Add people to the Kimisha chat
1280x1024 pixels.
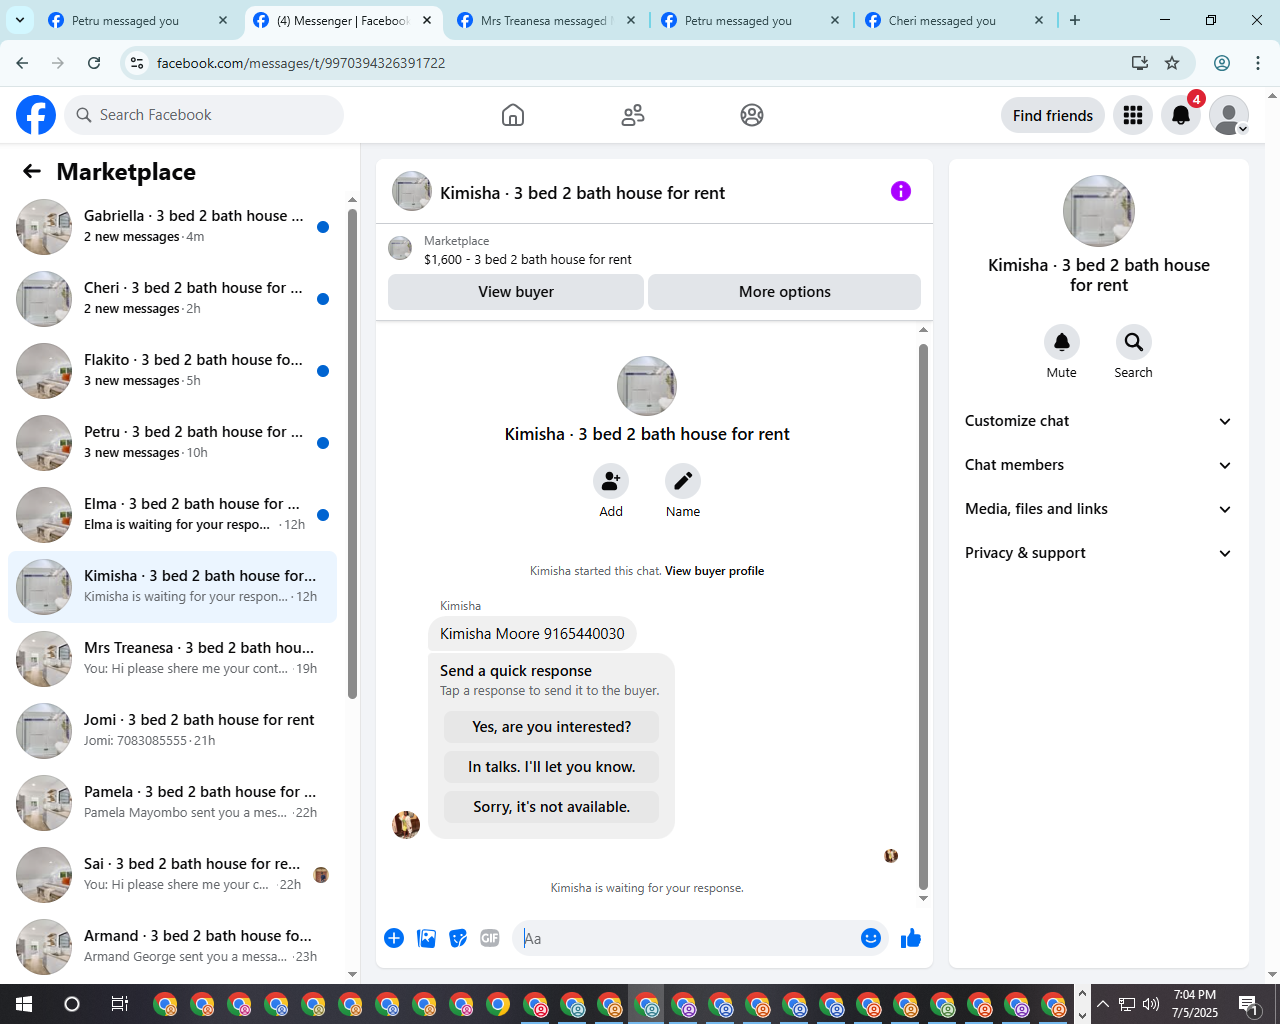[611, 481]
